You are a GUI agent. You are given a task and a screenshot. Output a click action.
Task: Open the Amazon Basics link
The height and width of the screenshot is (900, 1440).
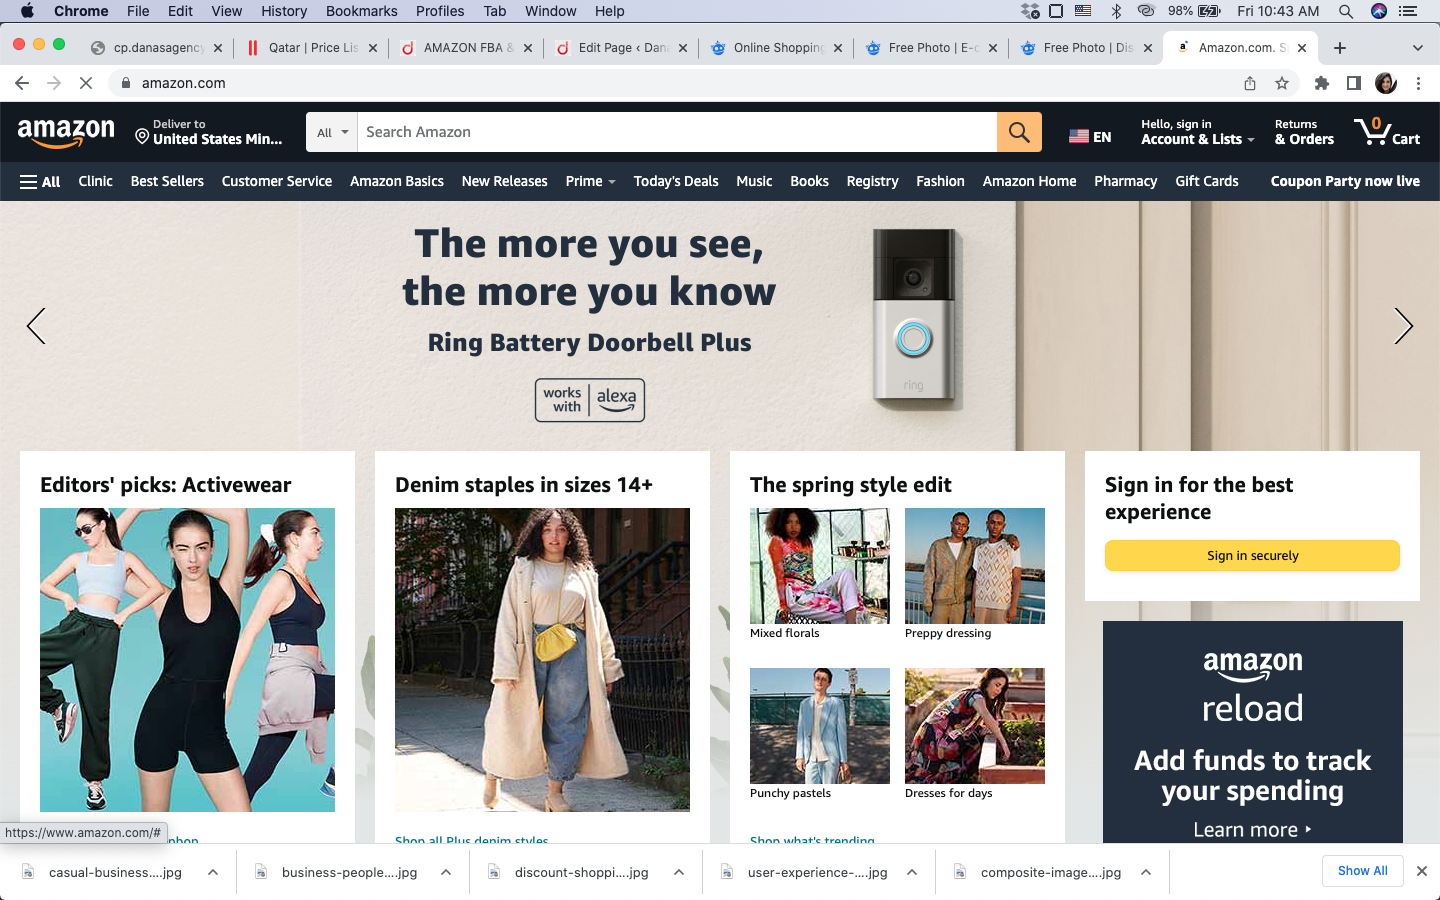pyautogui.click(x=397, y=182)
